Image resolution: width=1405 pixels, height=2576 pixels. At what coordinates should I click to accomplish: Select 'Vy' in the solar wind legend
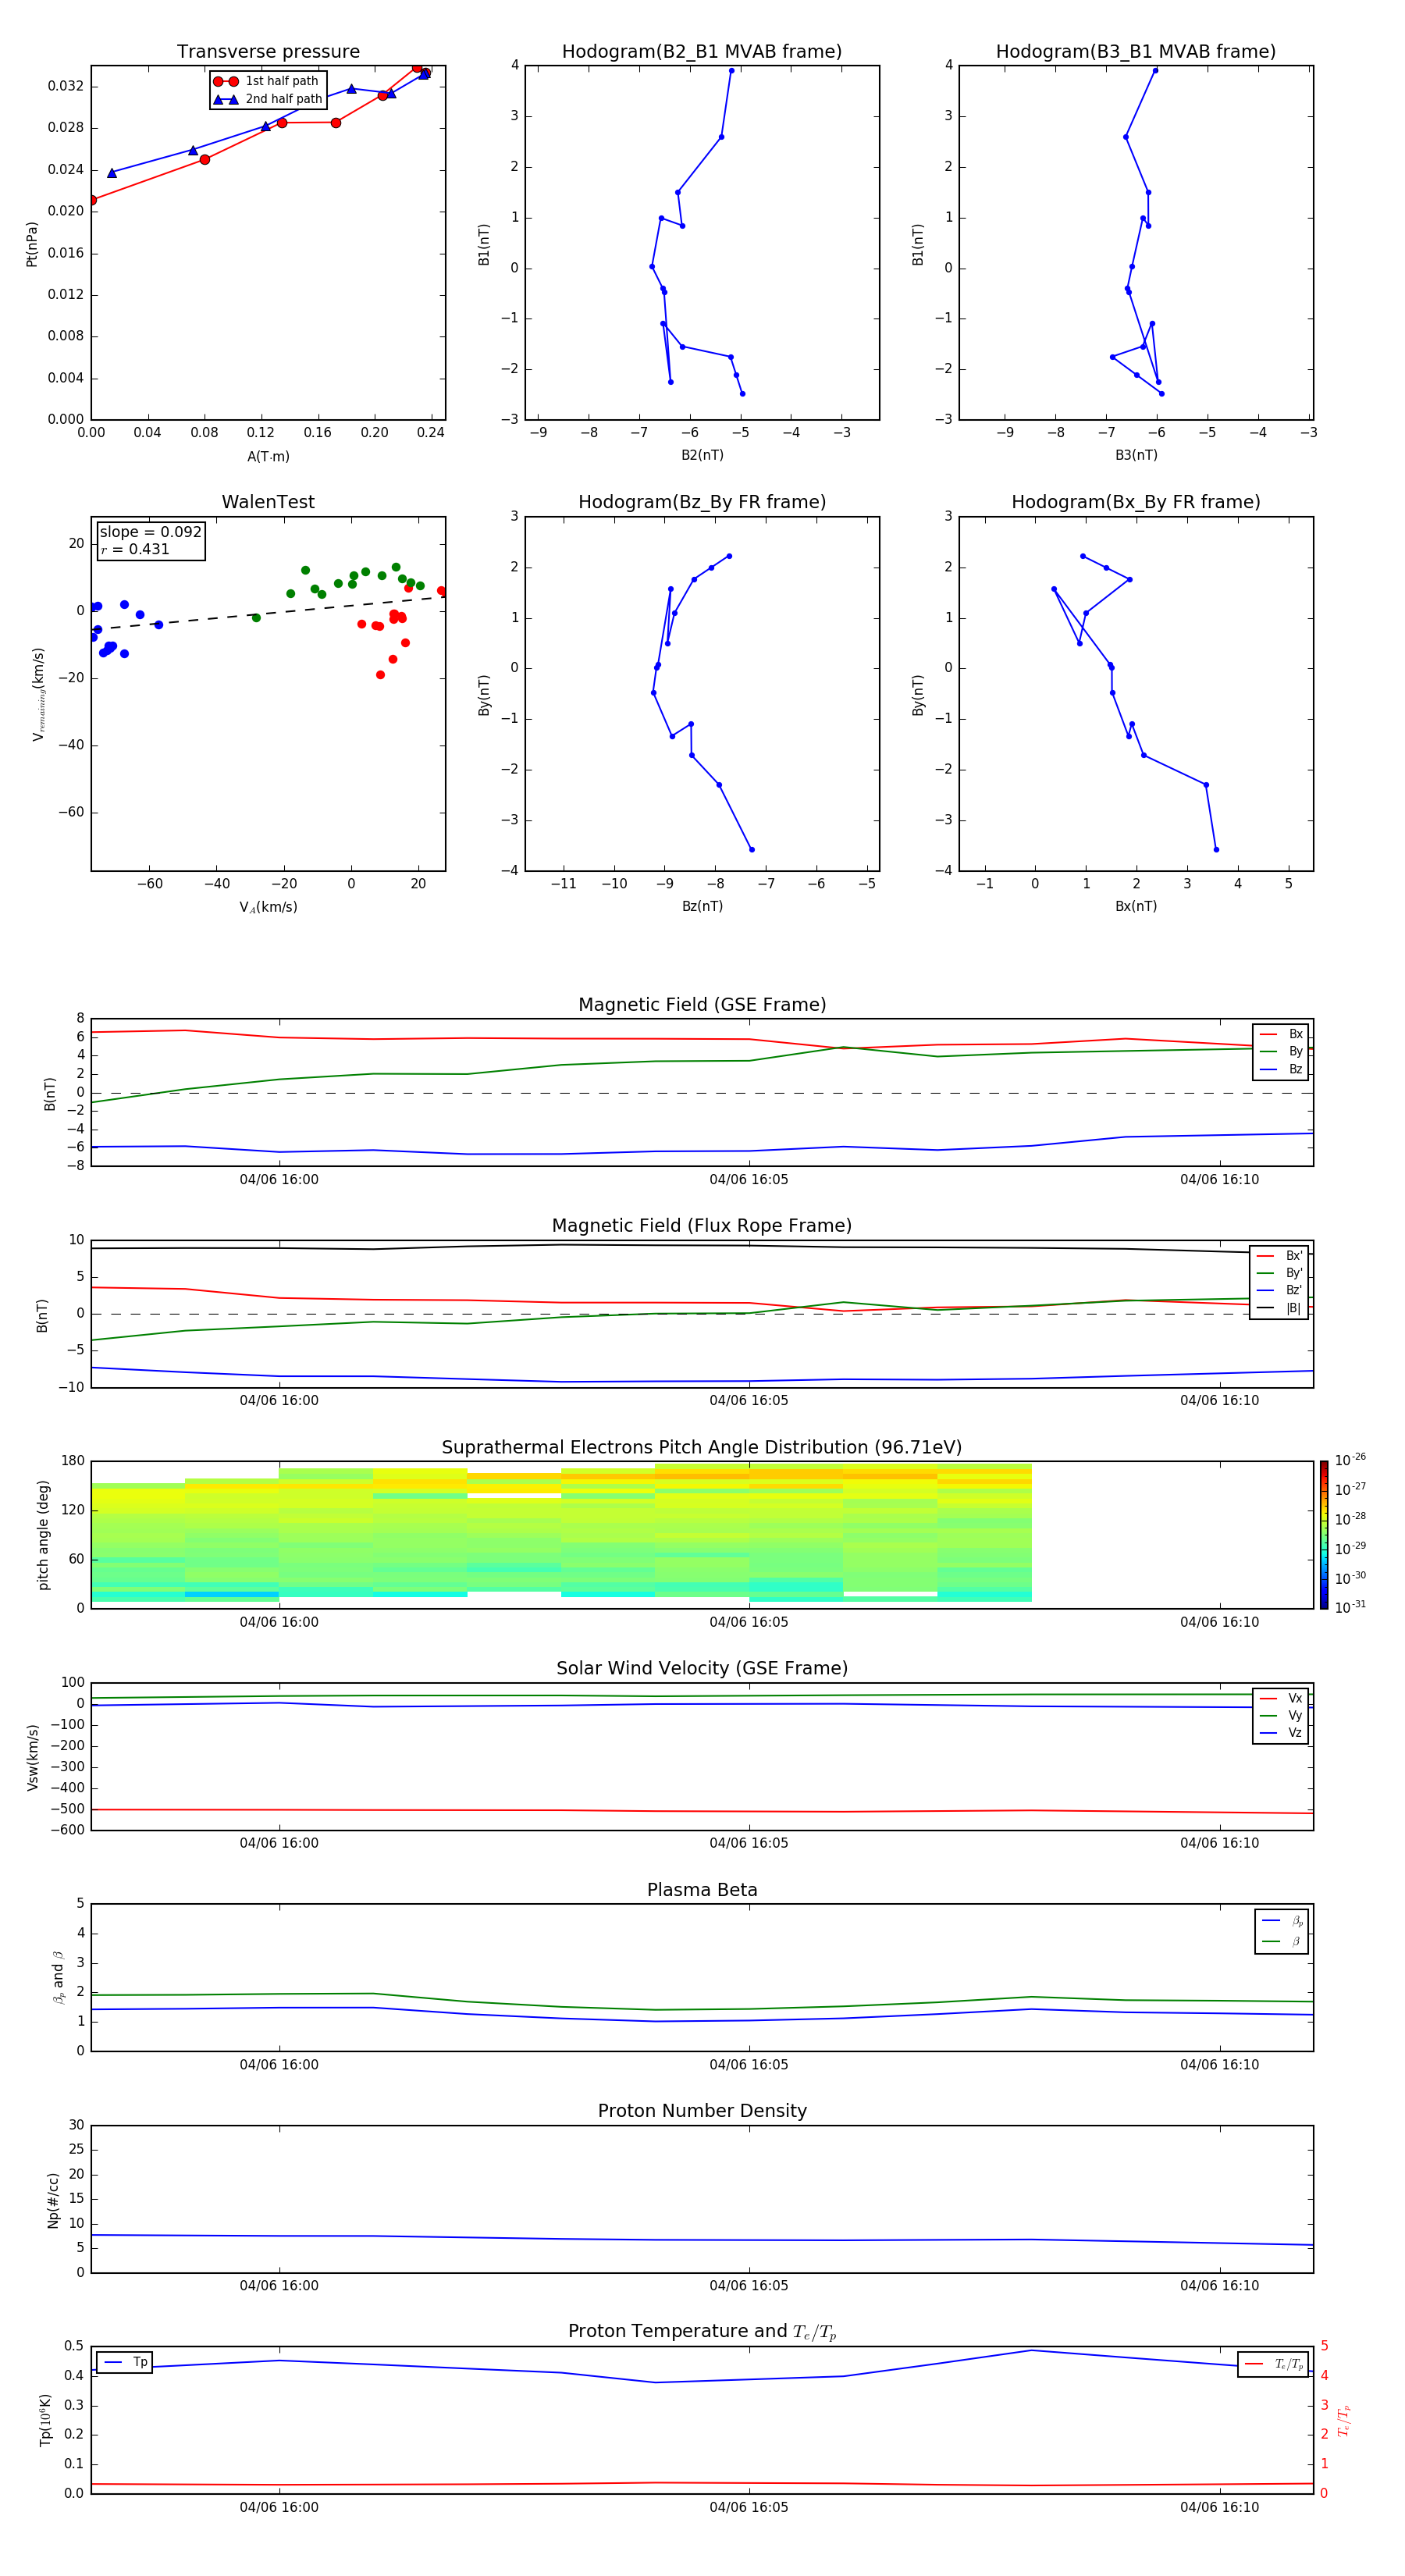[x=1281, y=1716]
